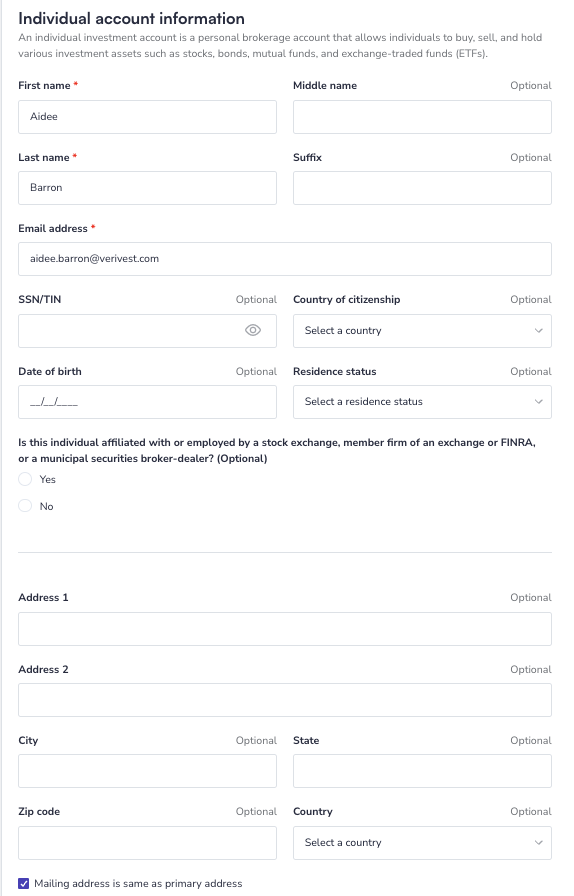Click the Email address field
574x896 pixels.
pos(285,259)
